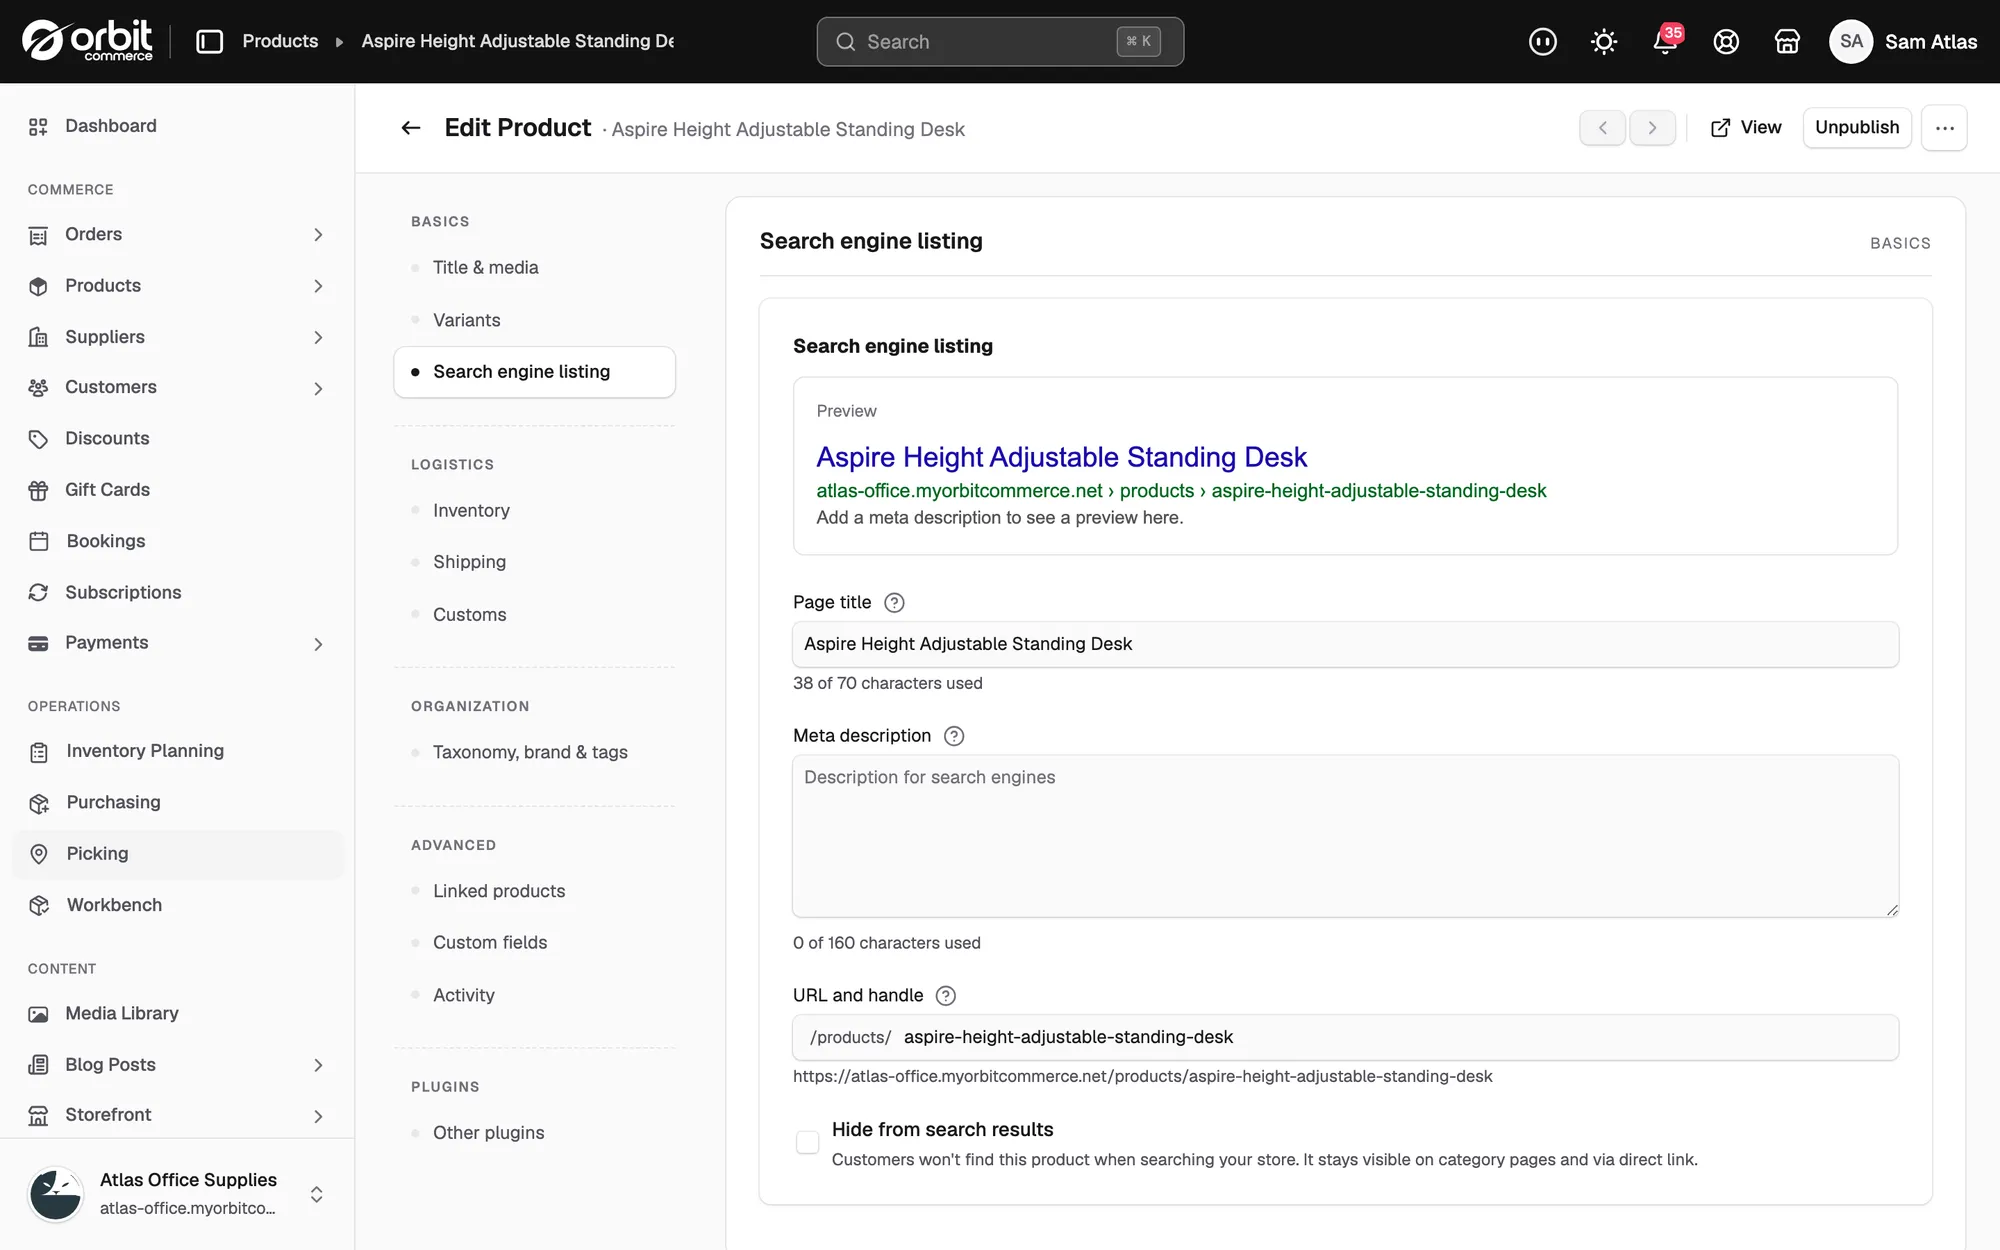Click the preview title link Aspire Height Adjustable

1061,457
